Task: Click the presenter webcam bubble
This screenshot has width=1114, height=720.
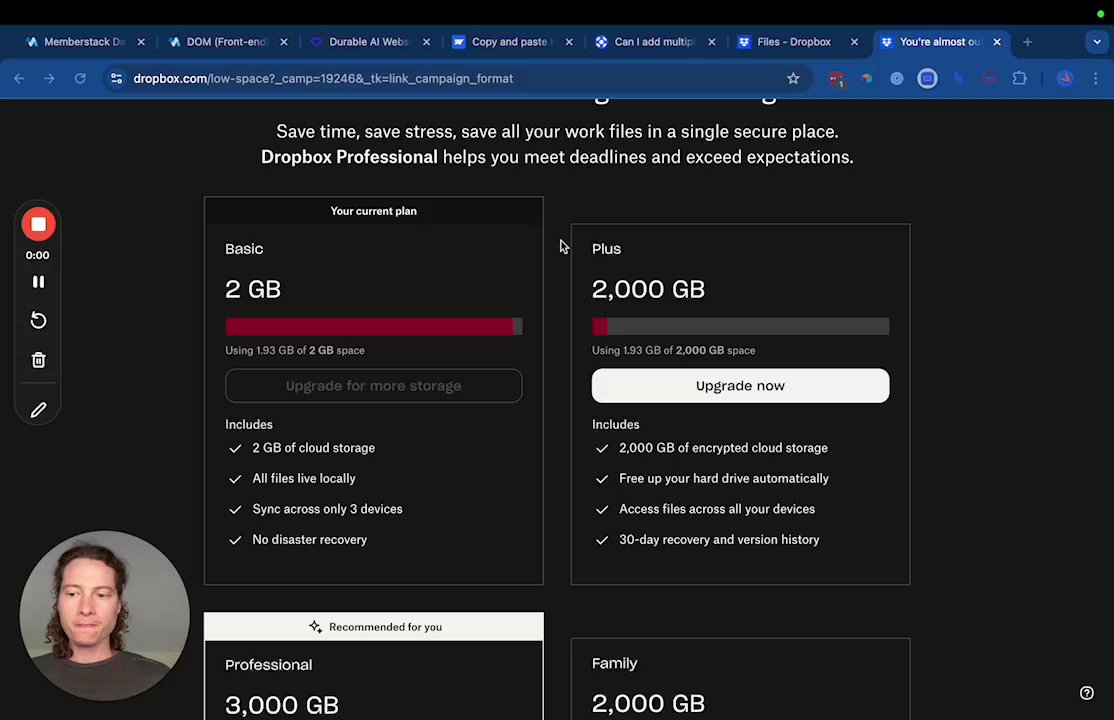Action: (x=104, y=616)
